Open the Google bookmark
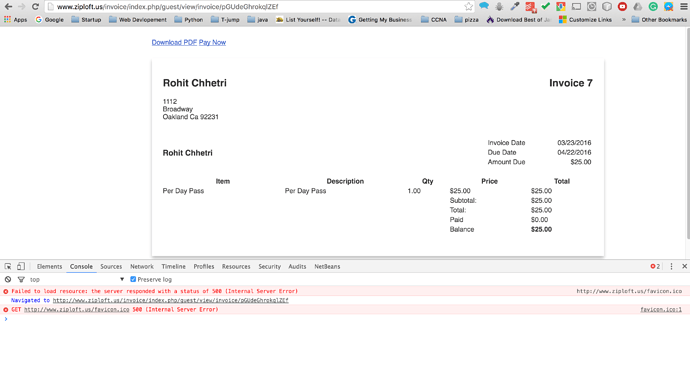 [49, 20]
